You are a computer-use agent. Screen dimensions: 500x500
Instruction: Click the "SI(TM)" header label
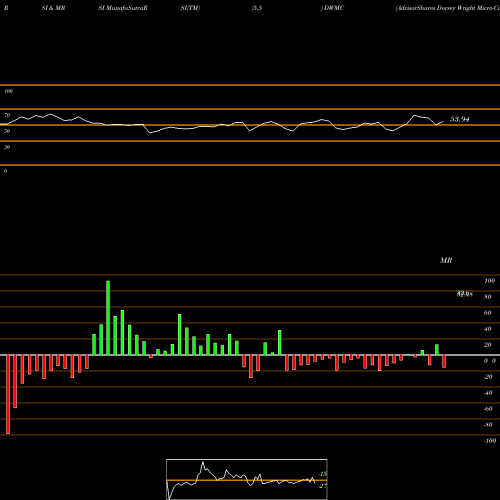tap(190, 8)
